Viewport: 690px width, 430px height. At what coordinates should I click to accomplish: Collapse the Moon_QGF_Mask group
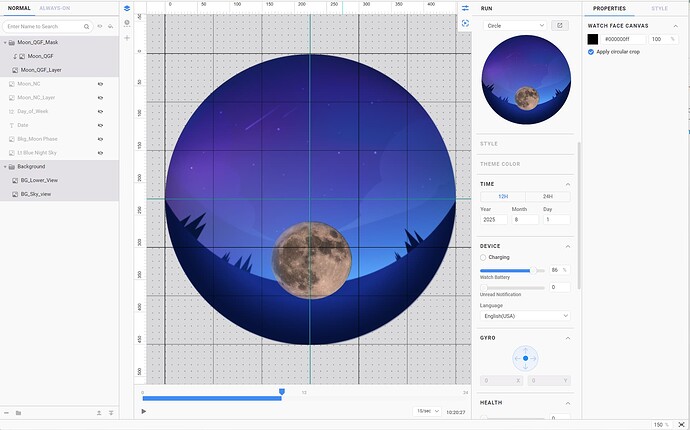tap(5, 43)
